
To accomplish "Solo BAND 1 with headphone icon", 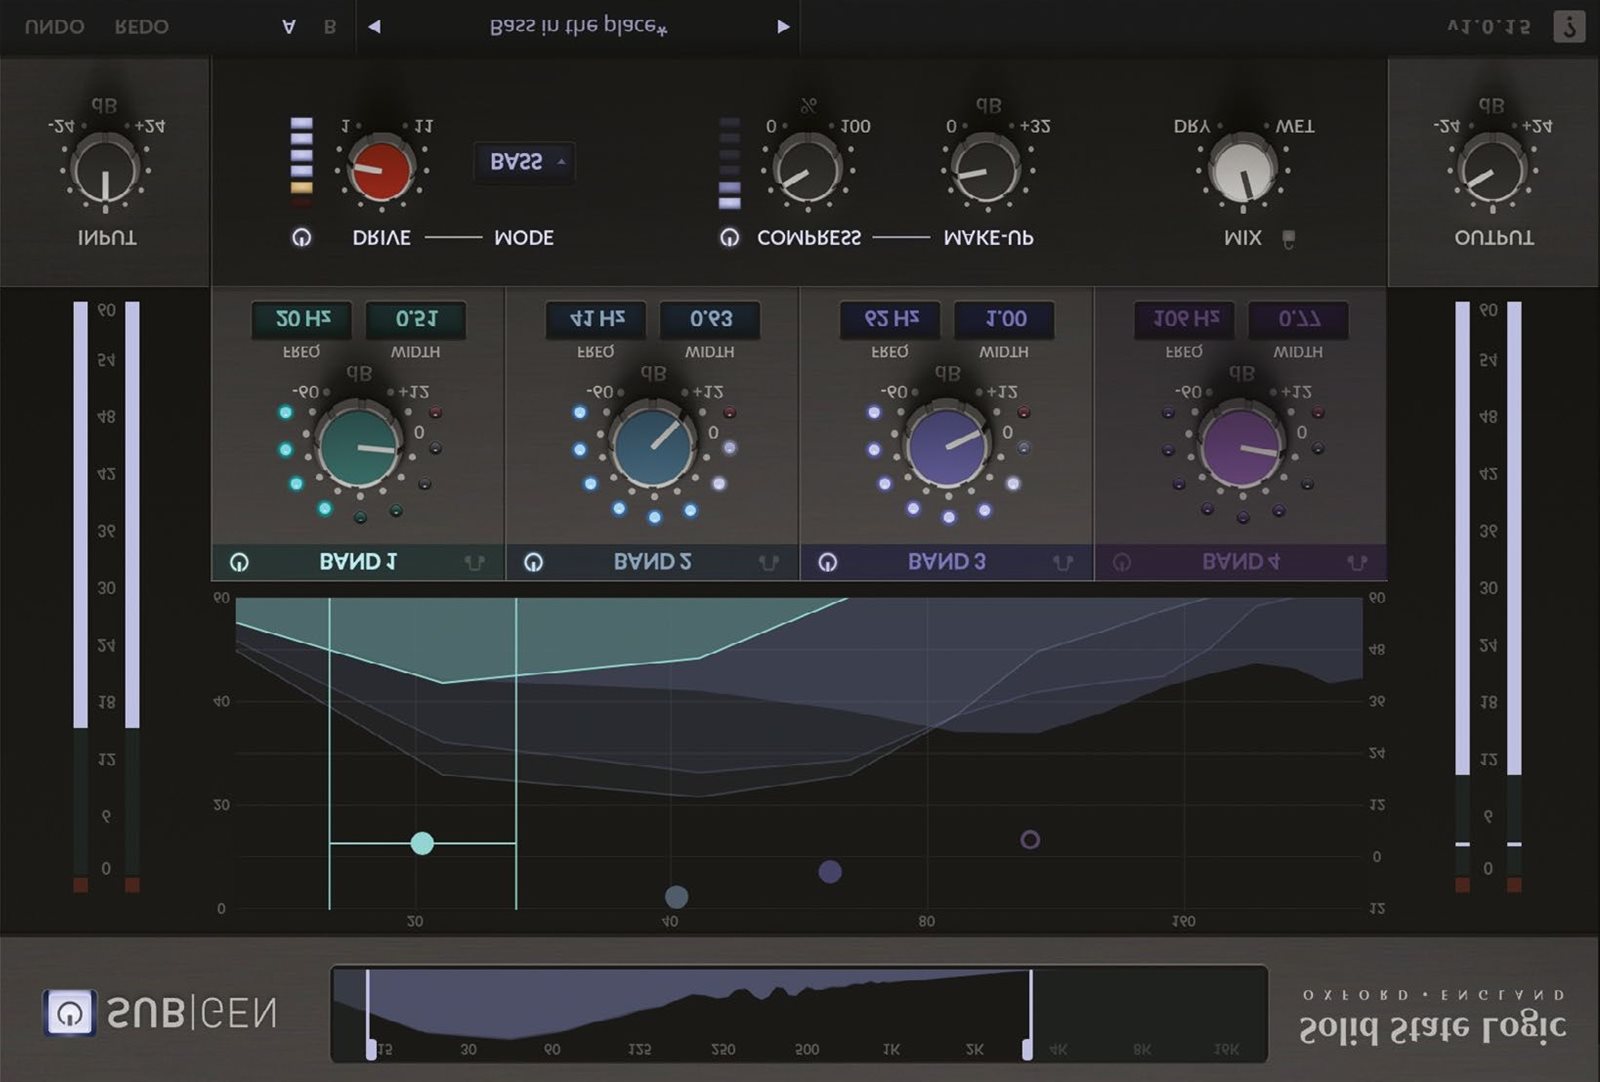I will point(475,563).
